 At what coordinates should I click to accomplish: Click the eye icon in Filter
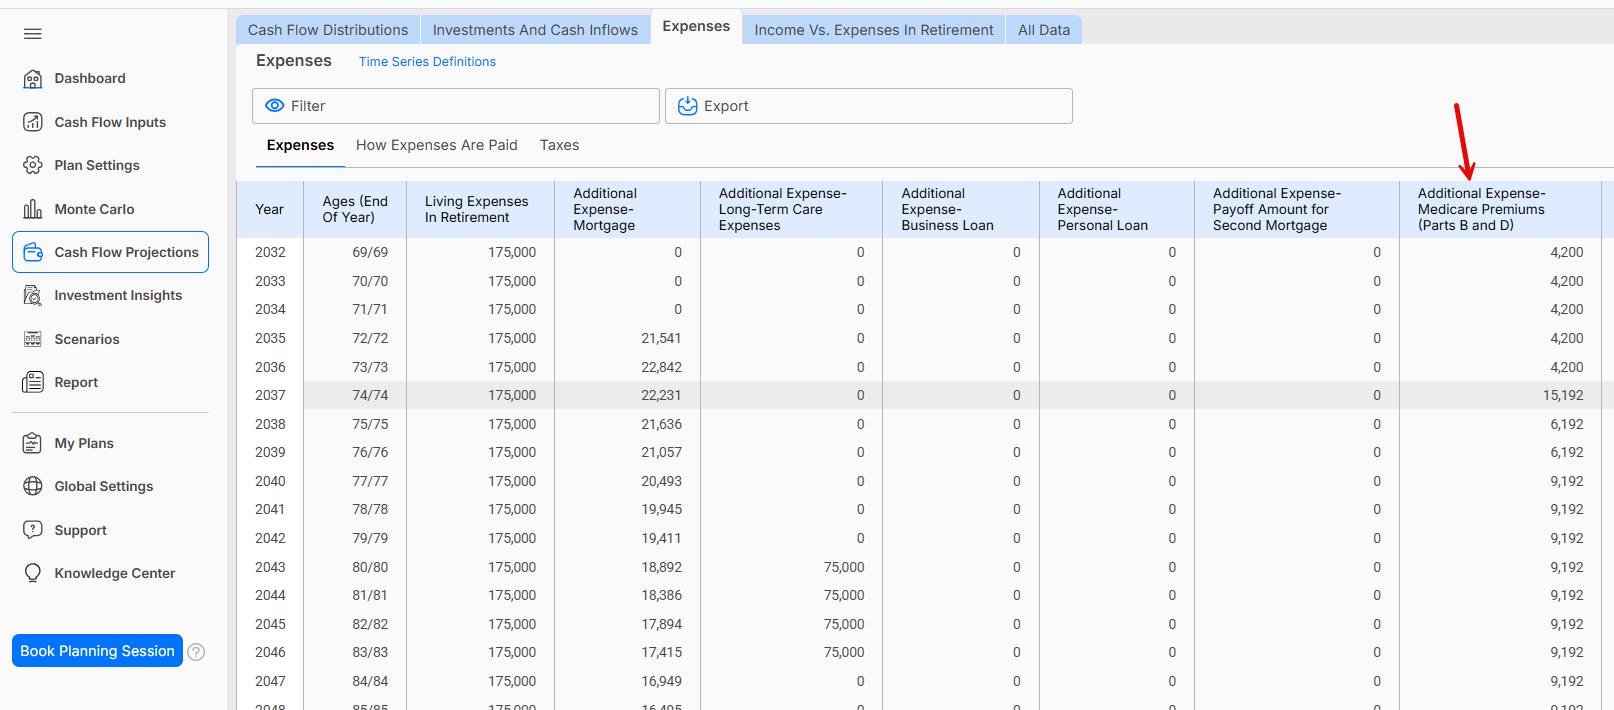point(275,106)
